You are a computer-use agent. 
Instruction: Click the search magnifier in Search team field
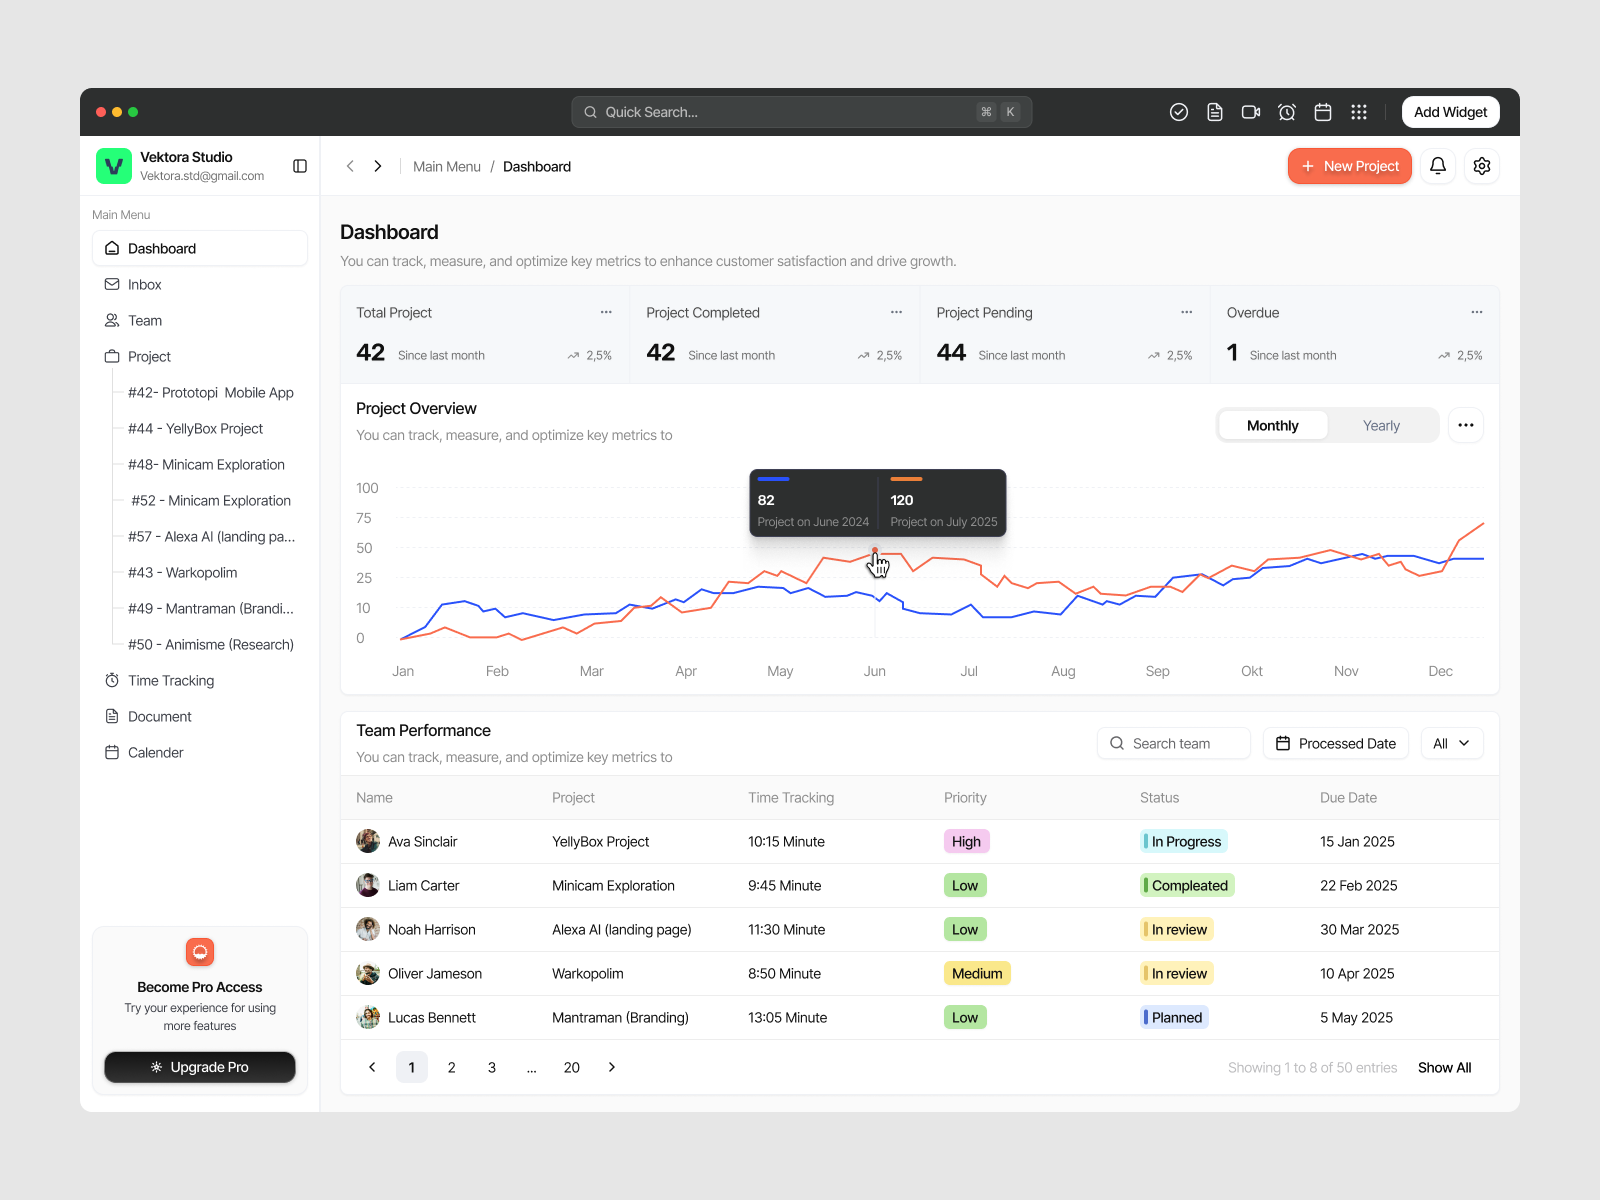pos(1116,743)
